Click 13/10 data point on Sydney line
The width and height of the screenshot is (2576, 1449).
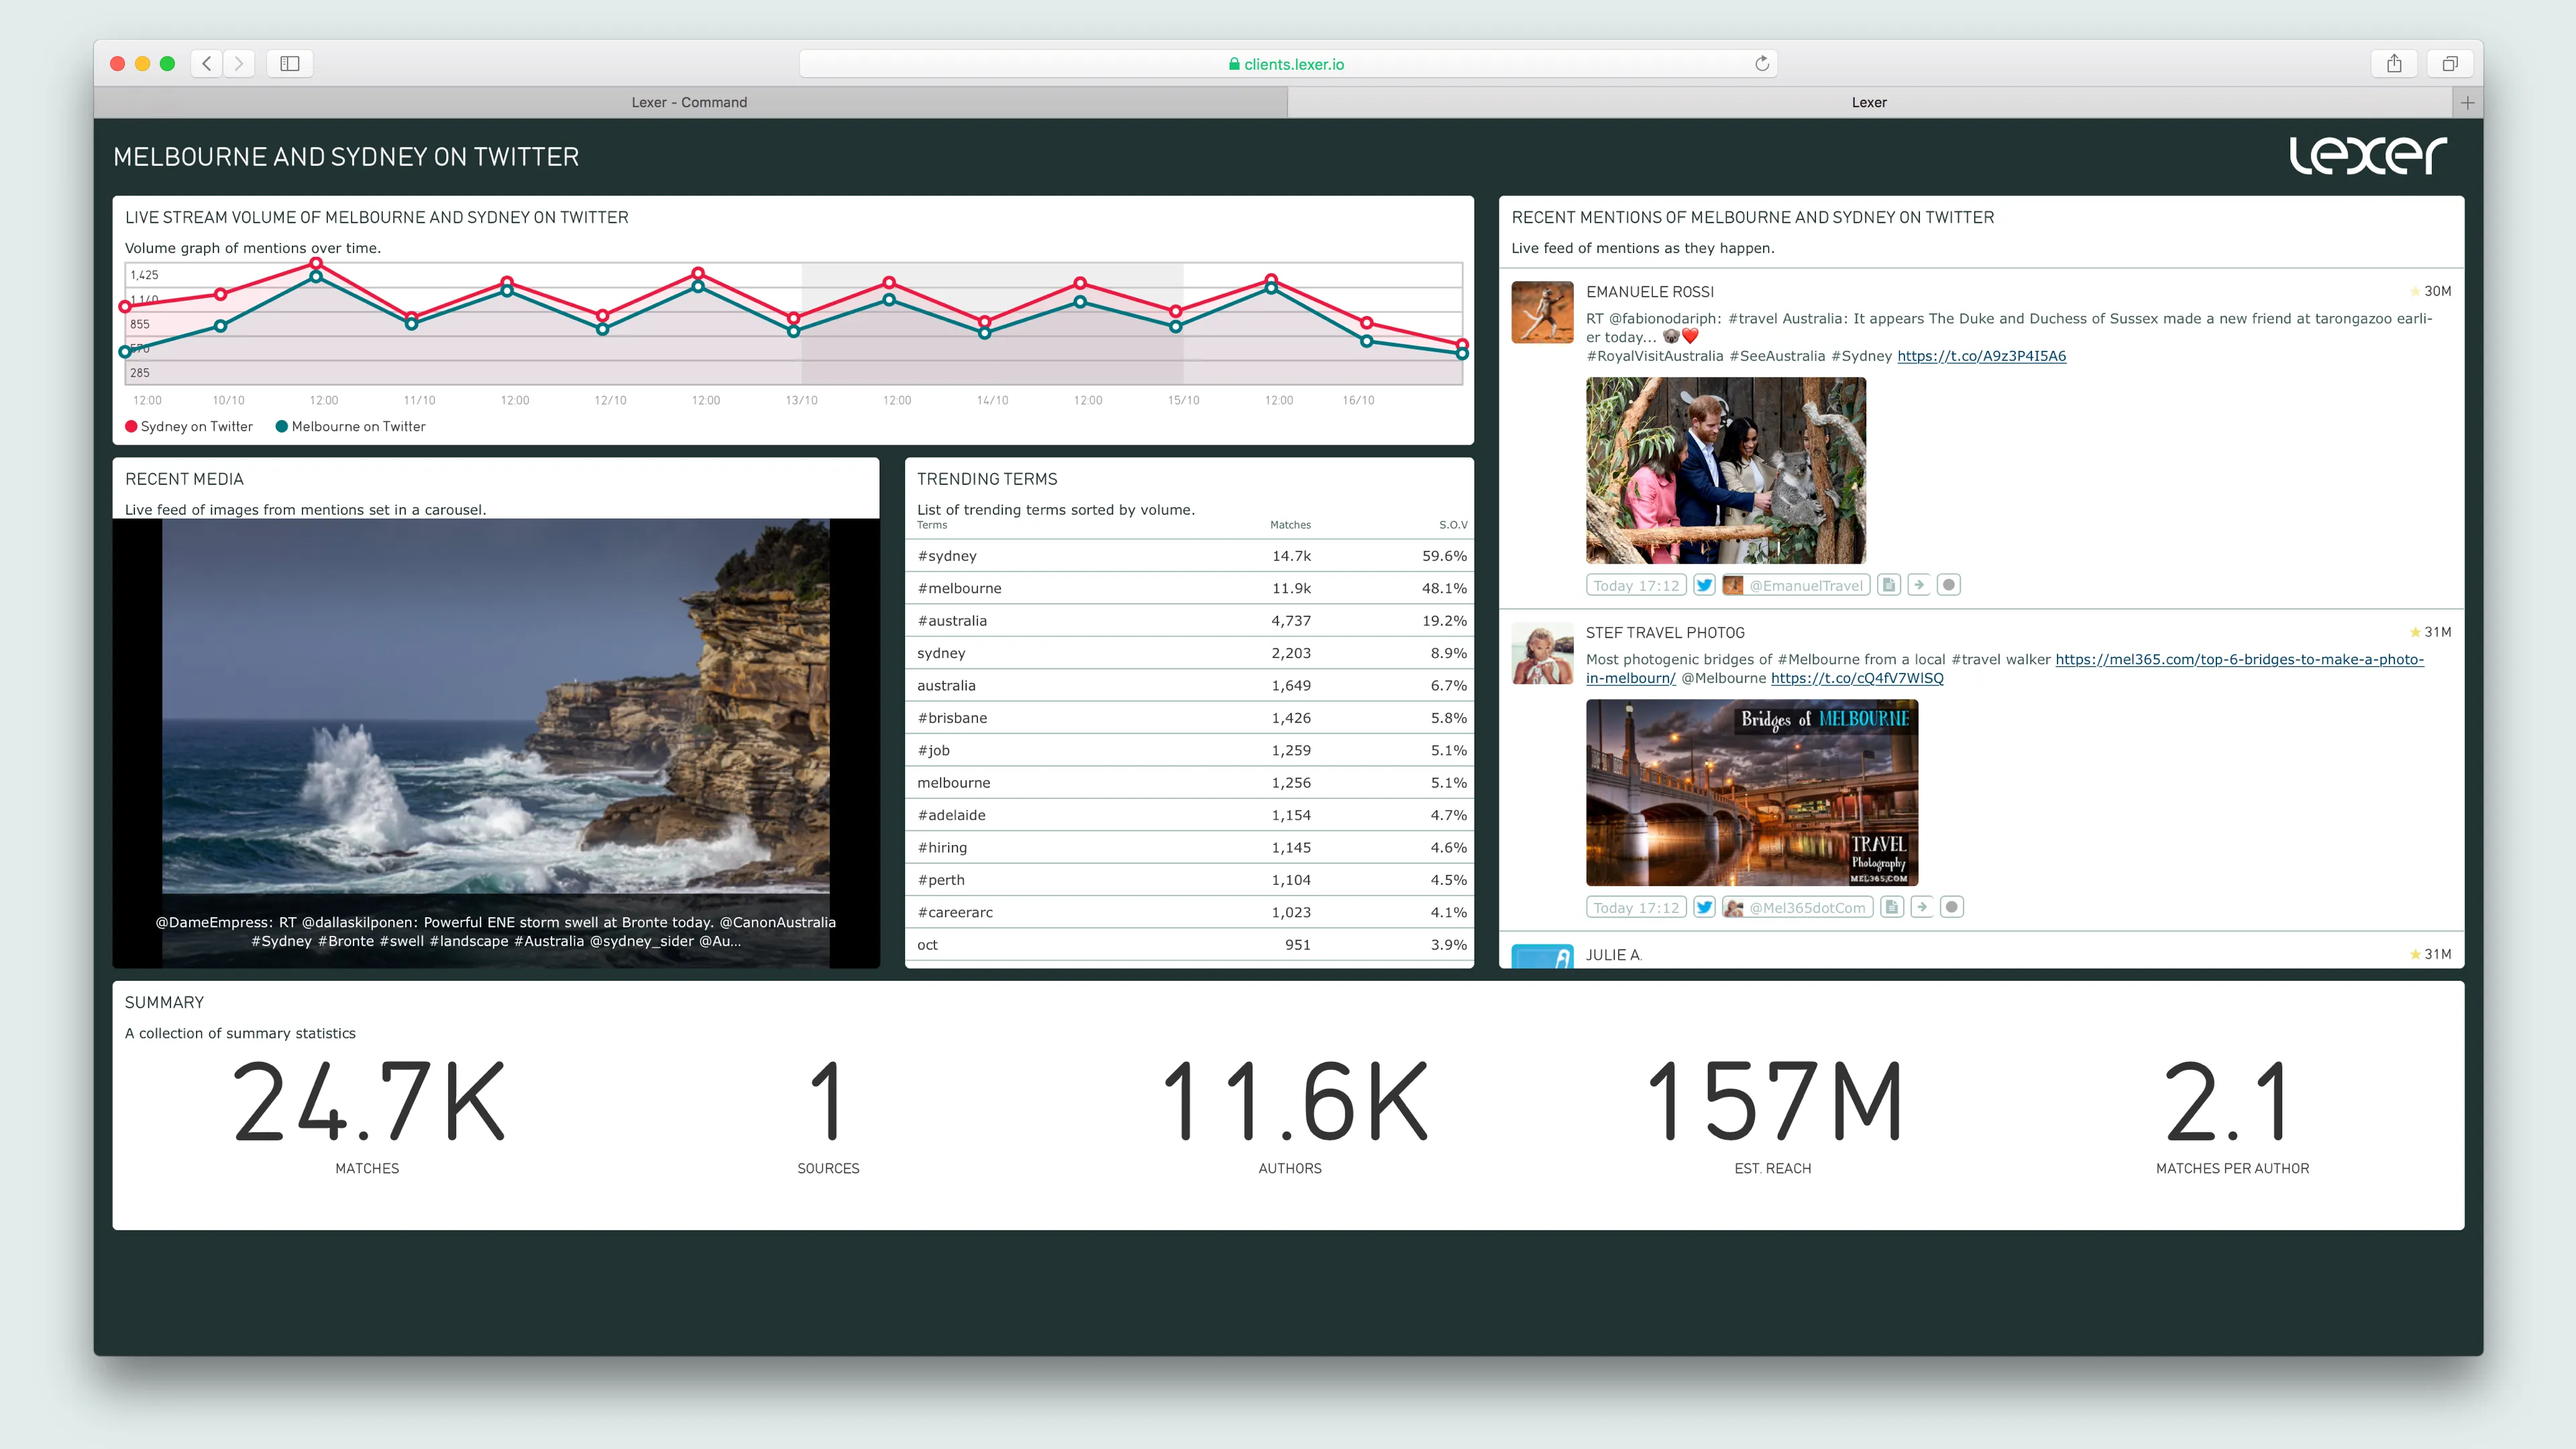793,318
